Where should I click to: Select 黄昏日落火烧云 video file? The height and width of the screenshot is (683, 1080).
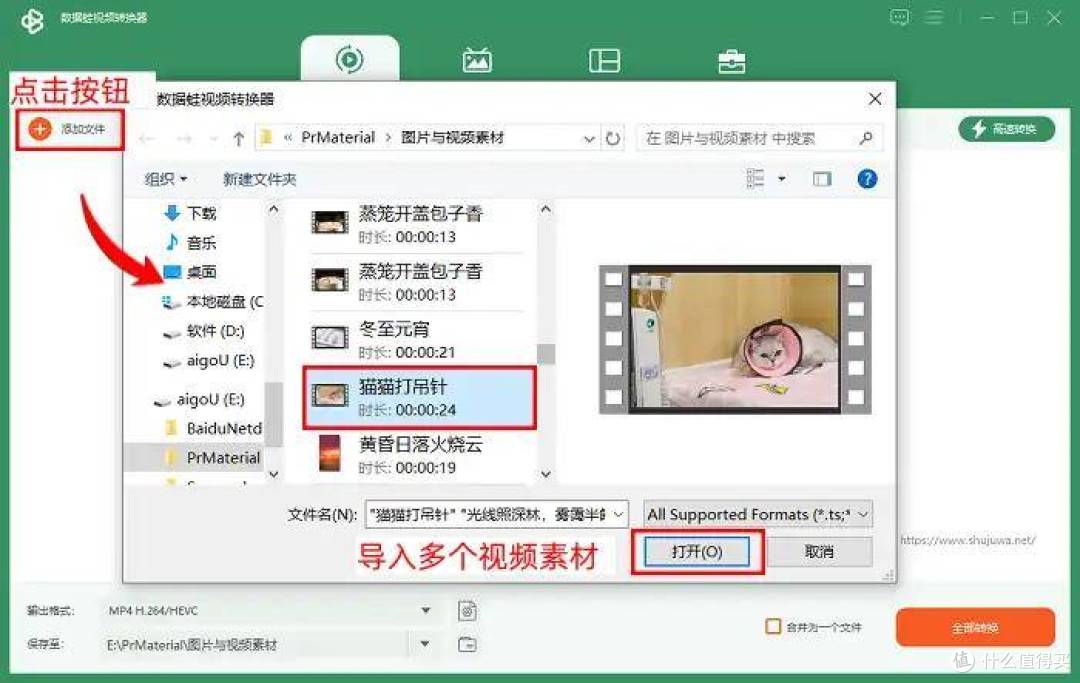click(418, 456)
